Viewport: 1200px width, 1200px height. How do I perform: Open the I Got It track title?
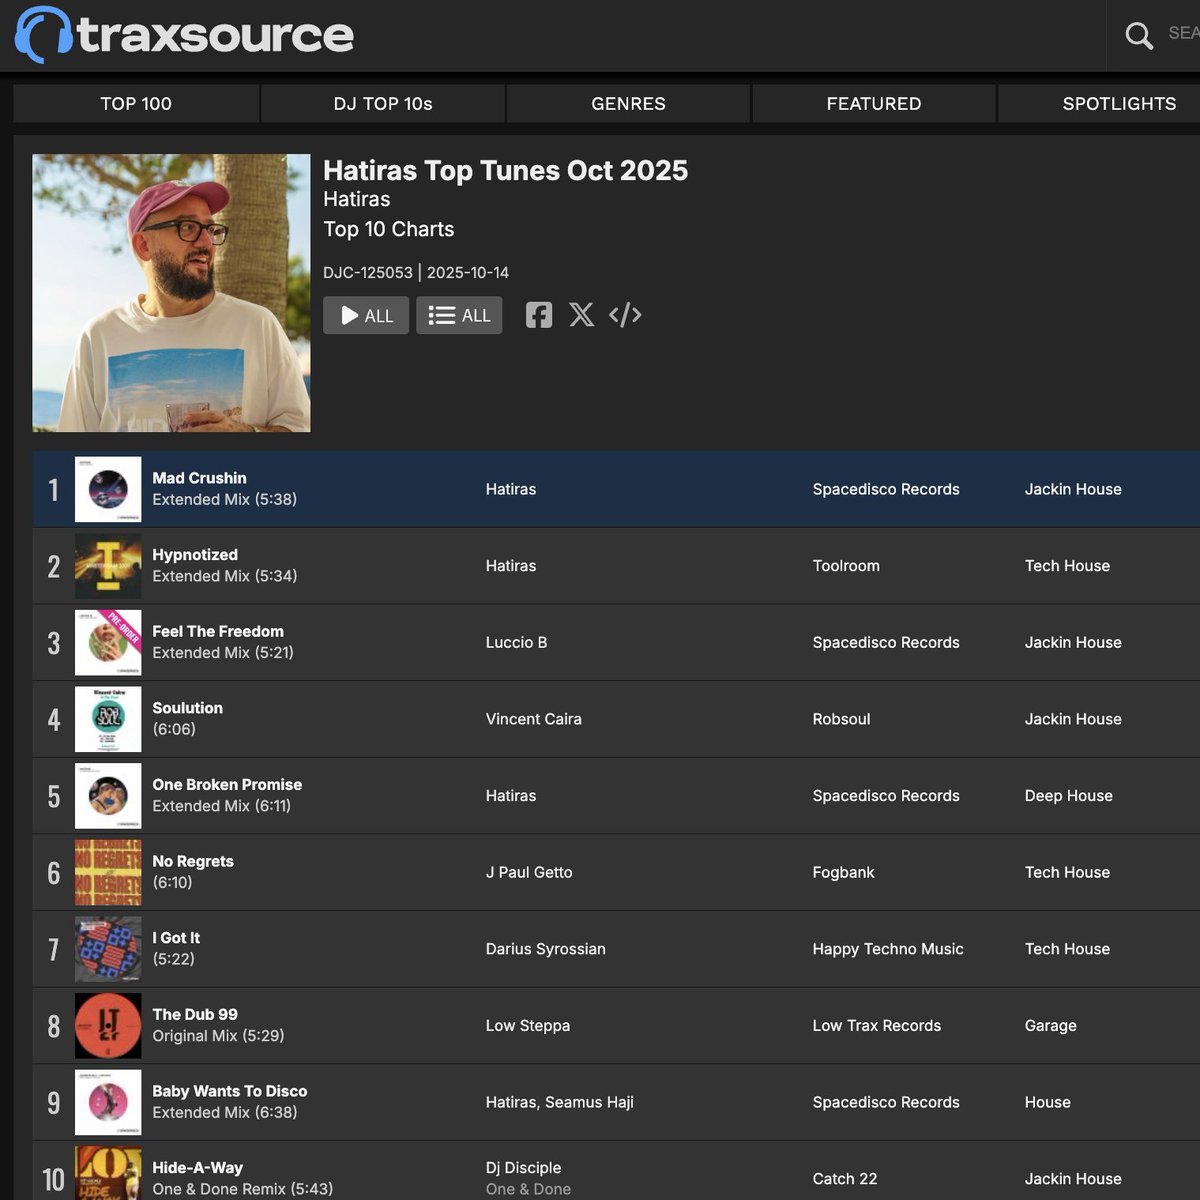coord(176,938)
